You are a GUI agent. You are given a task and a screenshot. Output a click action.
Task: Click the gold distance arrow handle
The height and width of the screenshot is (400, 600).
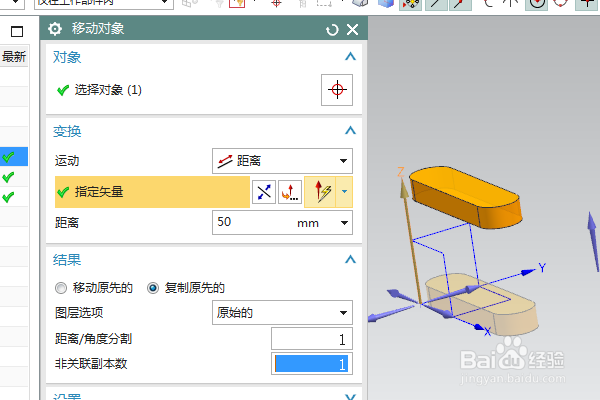click(x=404, y=189)
